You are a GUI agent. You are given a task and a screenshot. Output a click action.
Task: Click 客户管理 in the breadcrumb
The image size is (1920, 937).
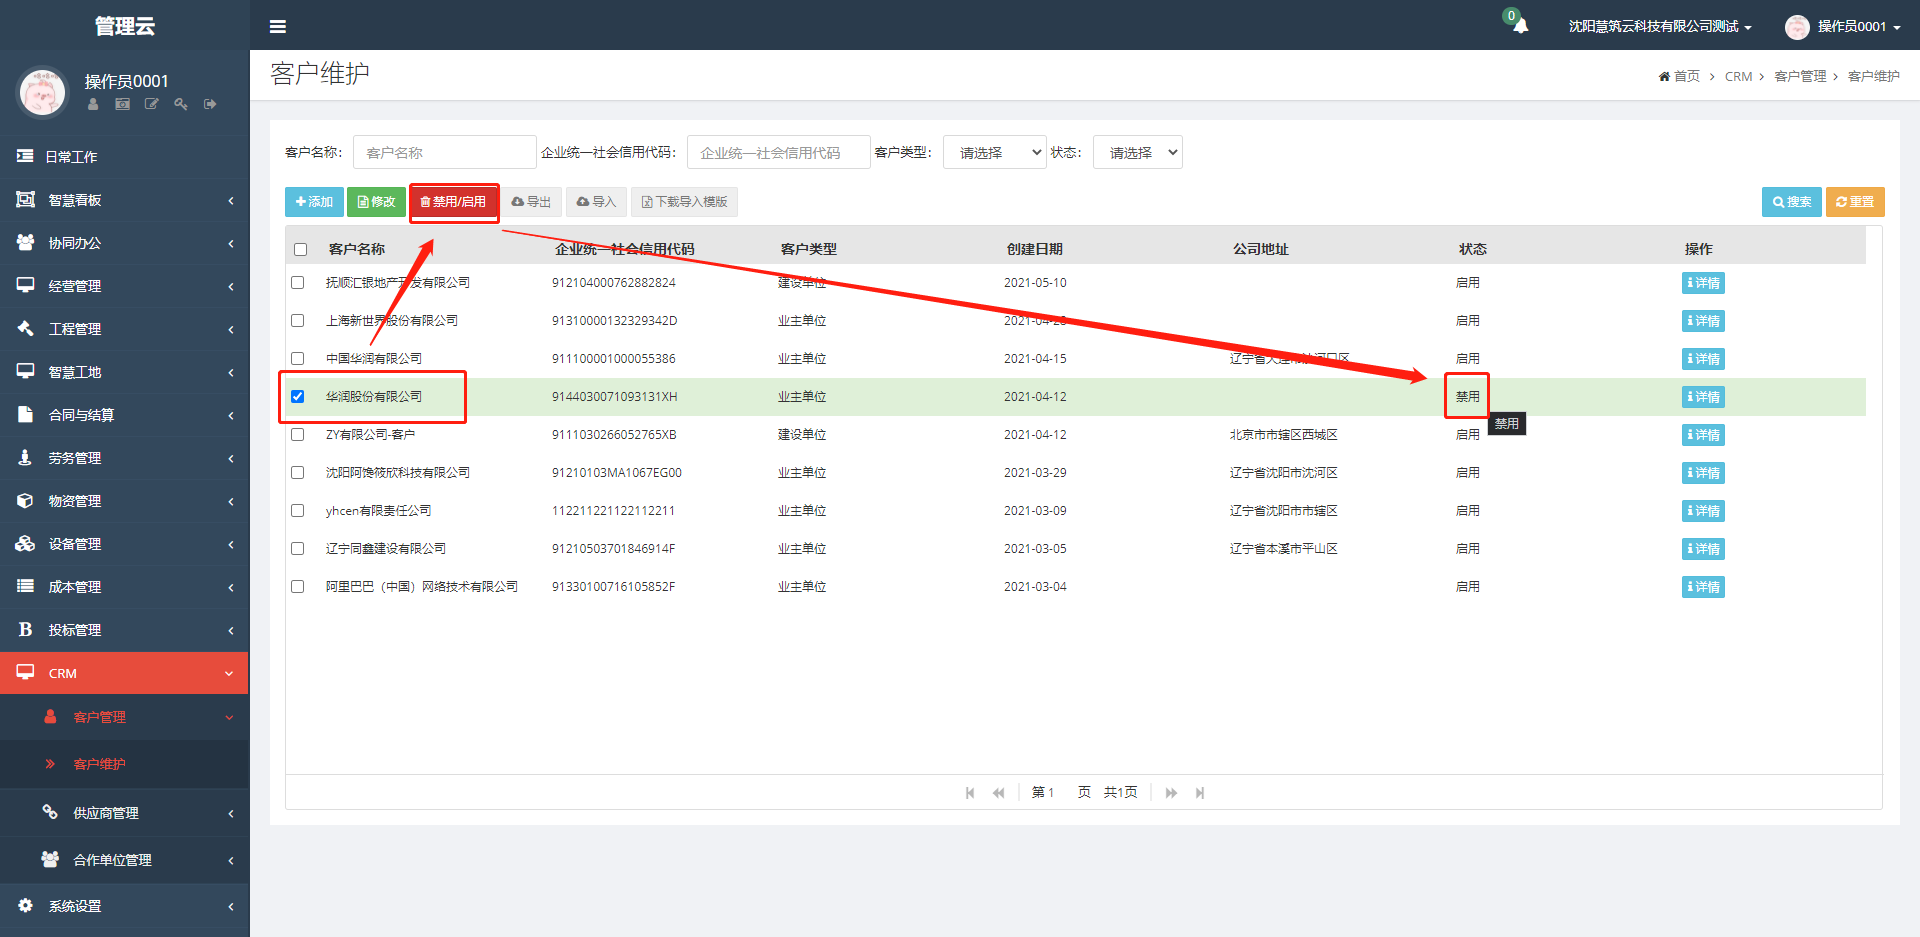click(x=1800, y=77)
